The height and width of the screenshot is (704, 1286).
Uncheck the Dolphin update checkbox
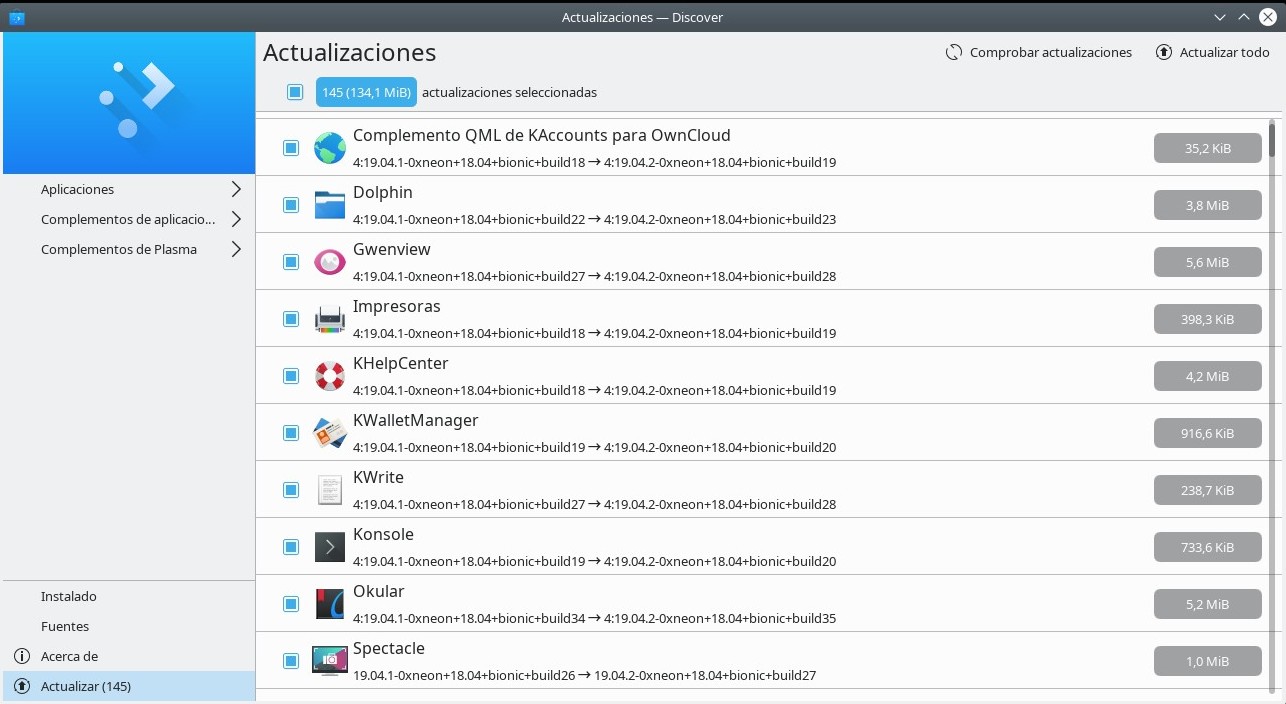pos(291,204)
